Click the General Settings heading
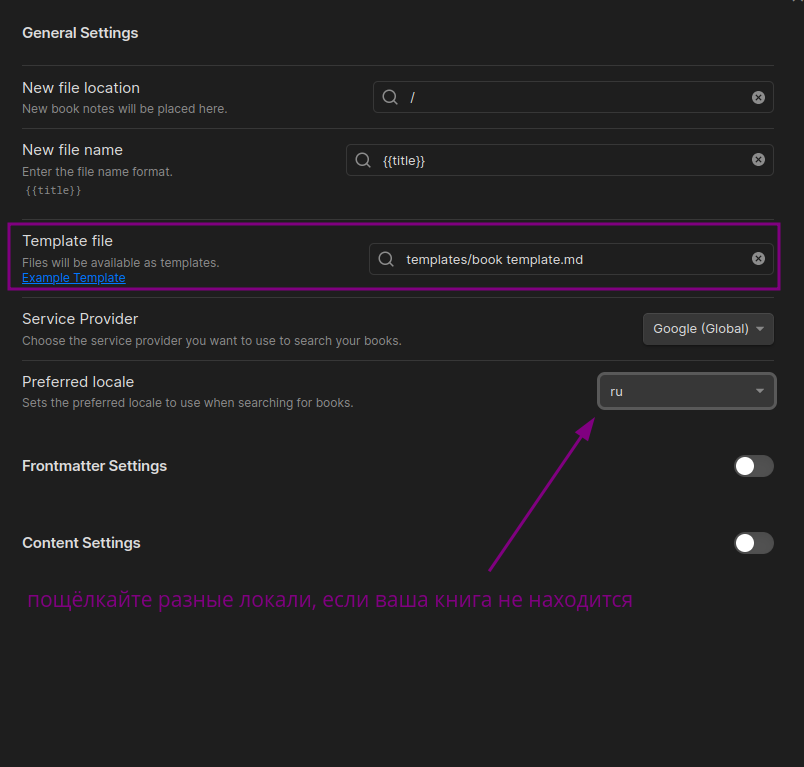Screen dimensions: 804x767 tap(80, 33)
